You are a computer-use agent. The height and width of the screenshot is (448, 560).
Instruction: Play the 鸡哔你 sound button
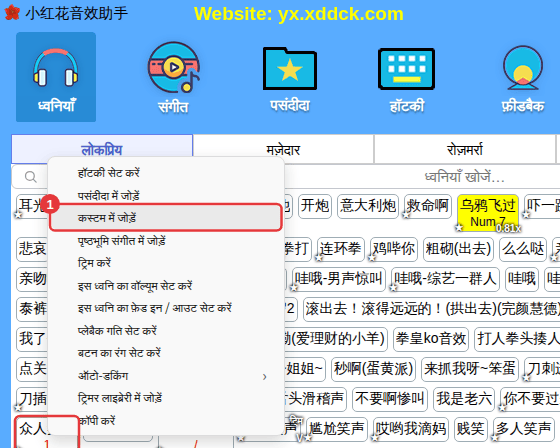(x=394, y=249)
